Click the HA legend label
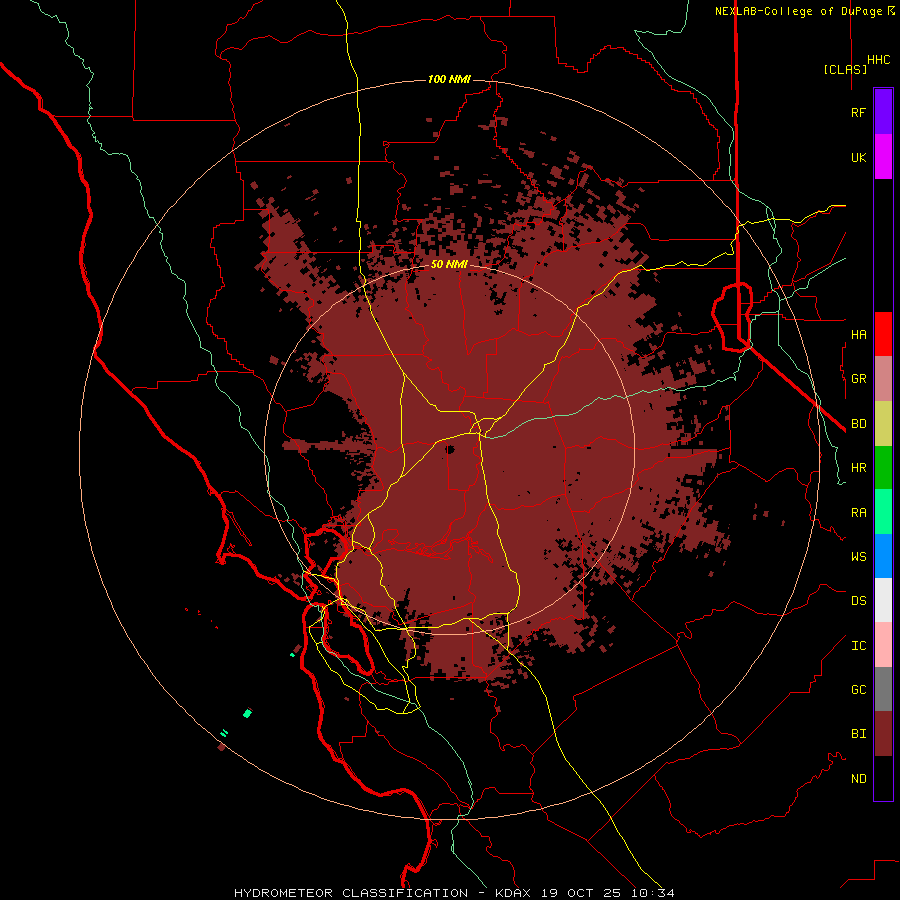Viewport: 900px width, 900px height. pyautogui.click(x=859, y=335)
